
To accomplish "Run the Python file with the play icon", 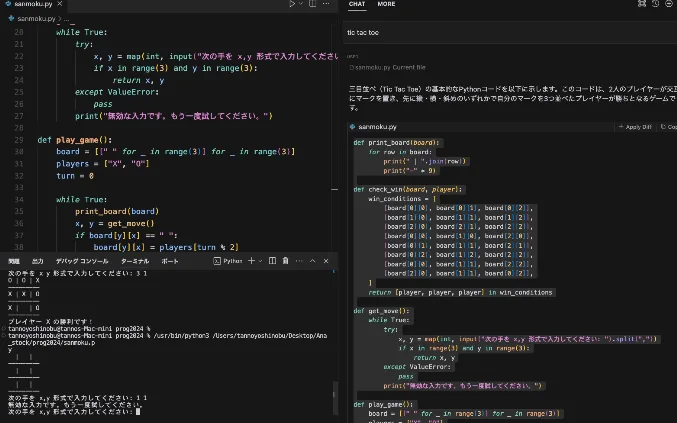I will click(292, 4).
